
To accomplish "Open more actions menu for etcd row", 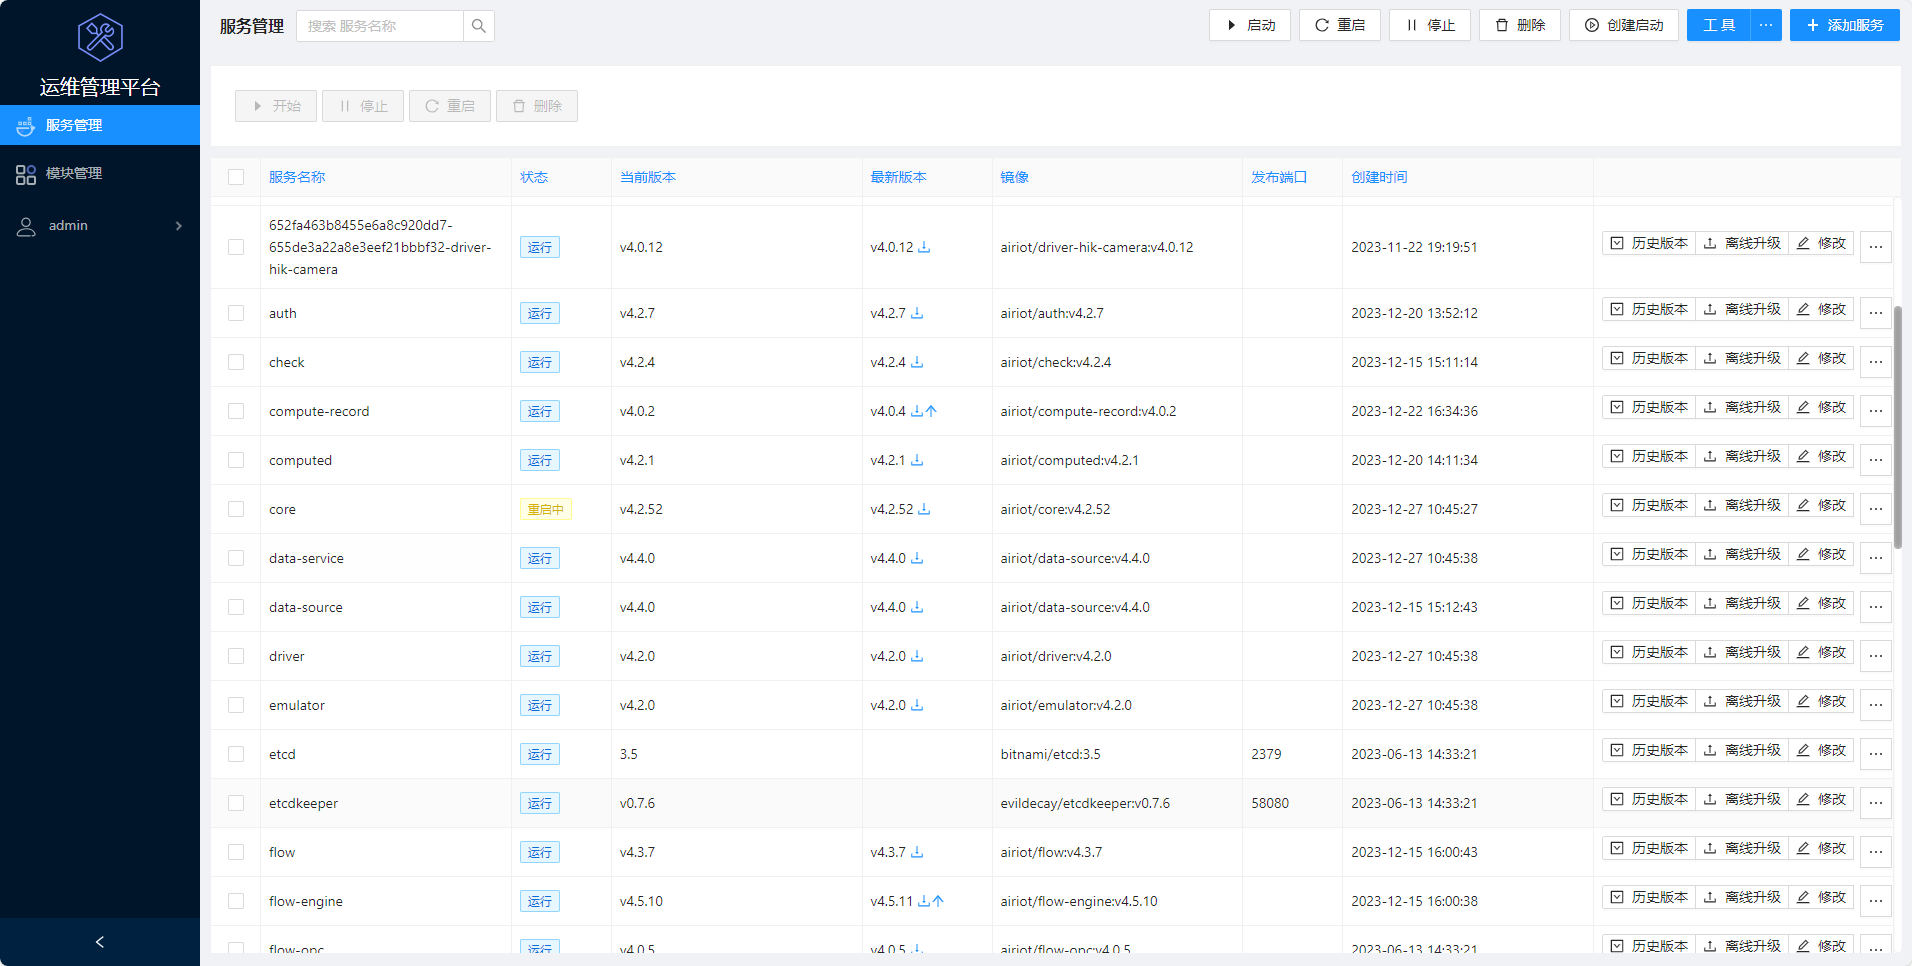I will [x=1876, y=754].
